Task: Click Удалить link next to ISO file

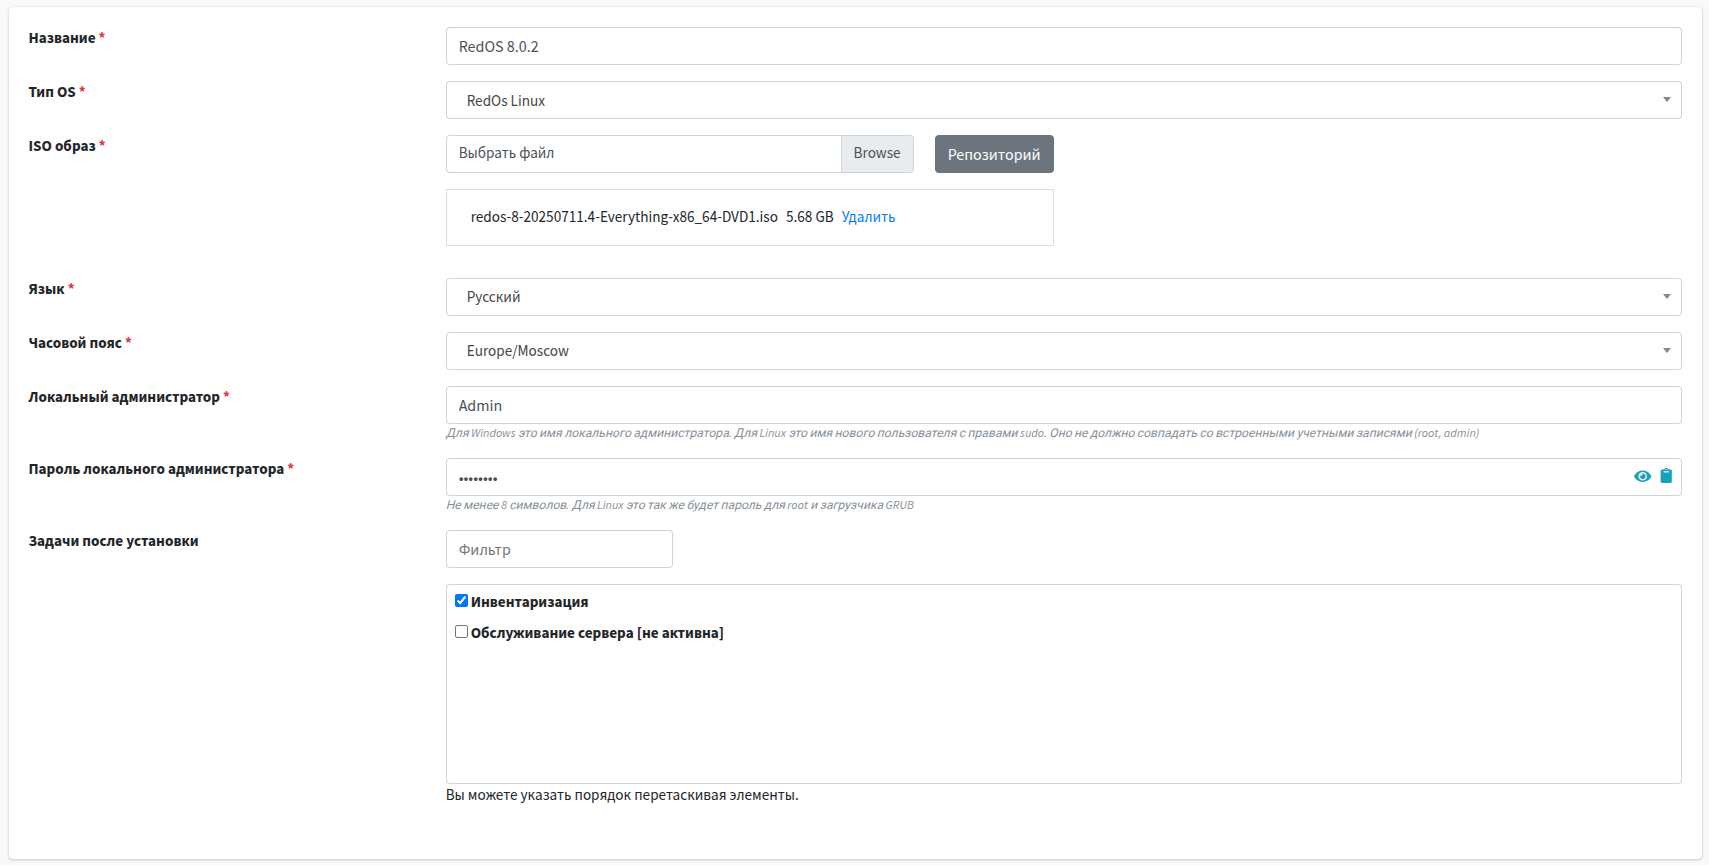Action: point(868,217)
